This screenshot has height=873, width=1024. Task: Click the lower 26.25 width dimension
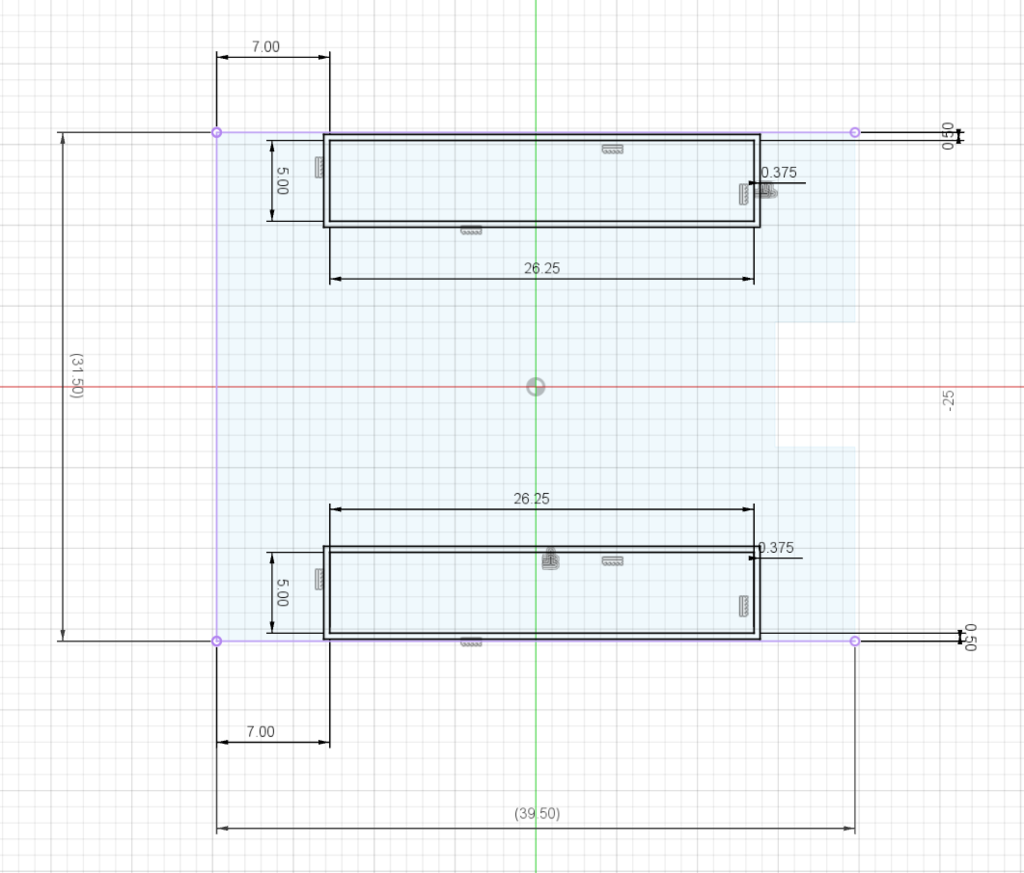click(532, 499)
